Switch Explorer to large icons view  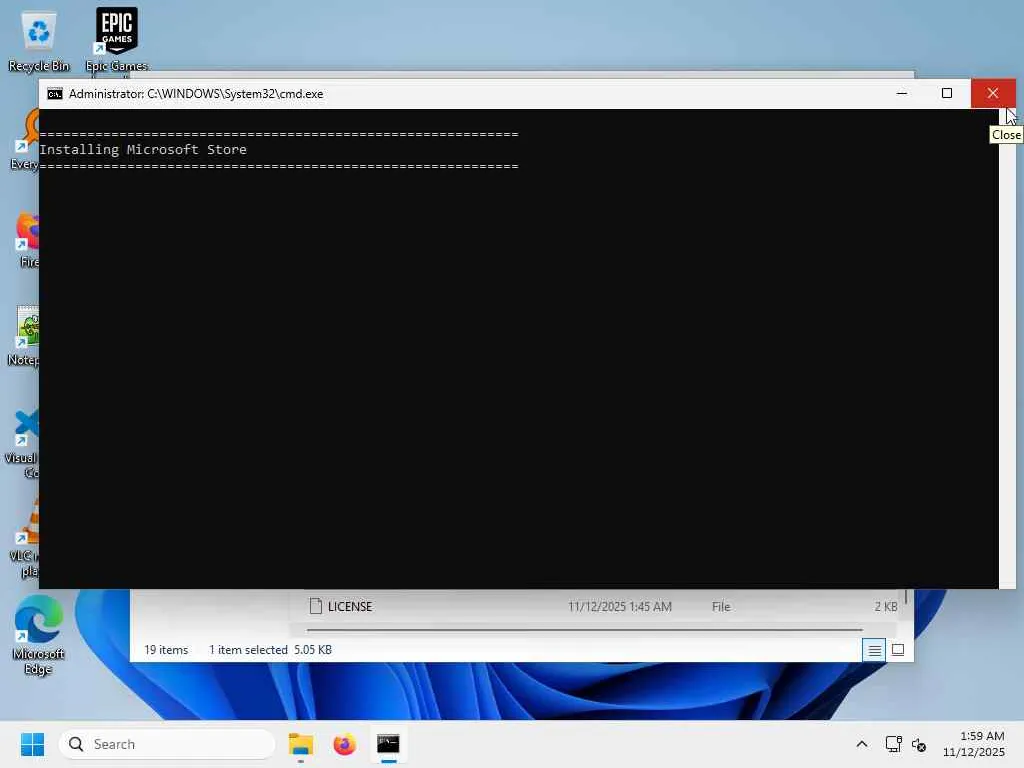point(898,650)
